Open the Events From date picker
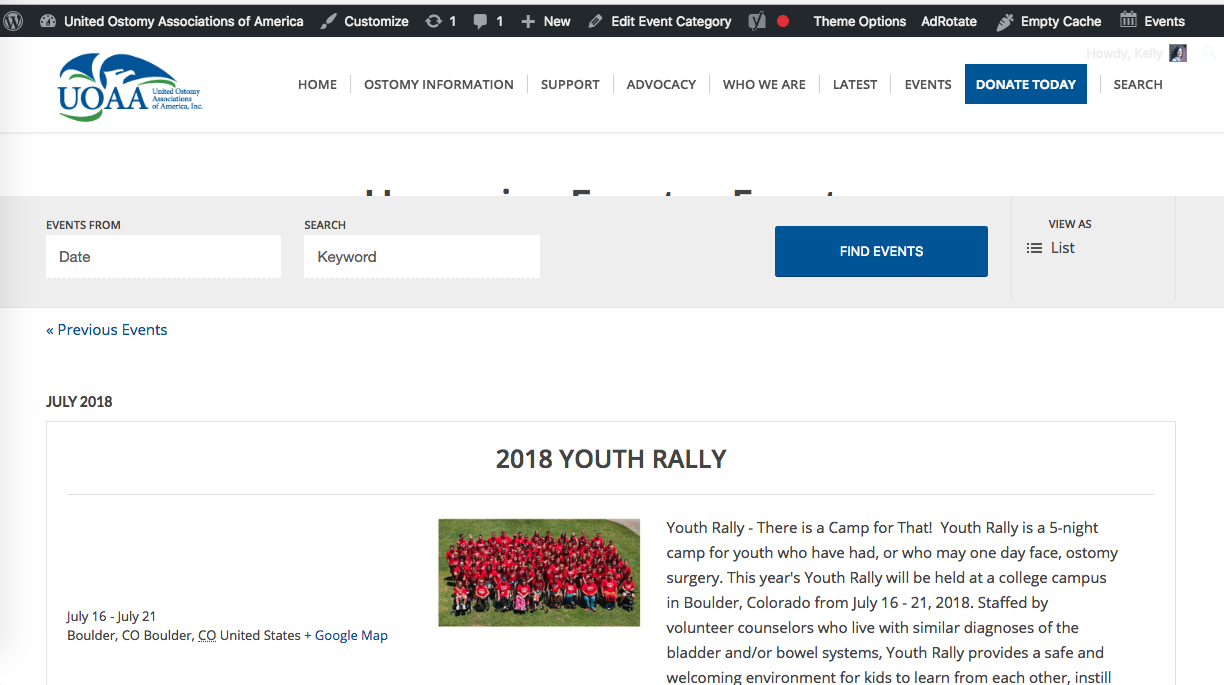 (163, 257)
